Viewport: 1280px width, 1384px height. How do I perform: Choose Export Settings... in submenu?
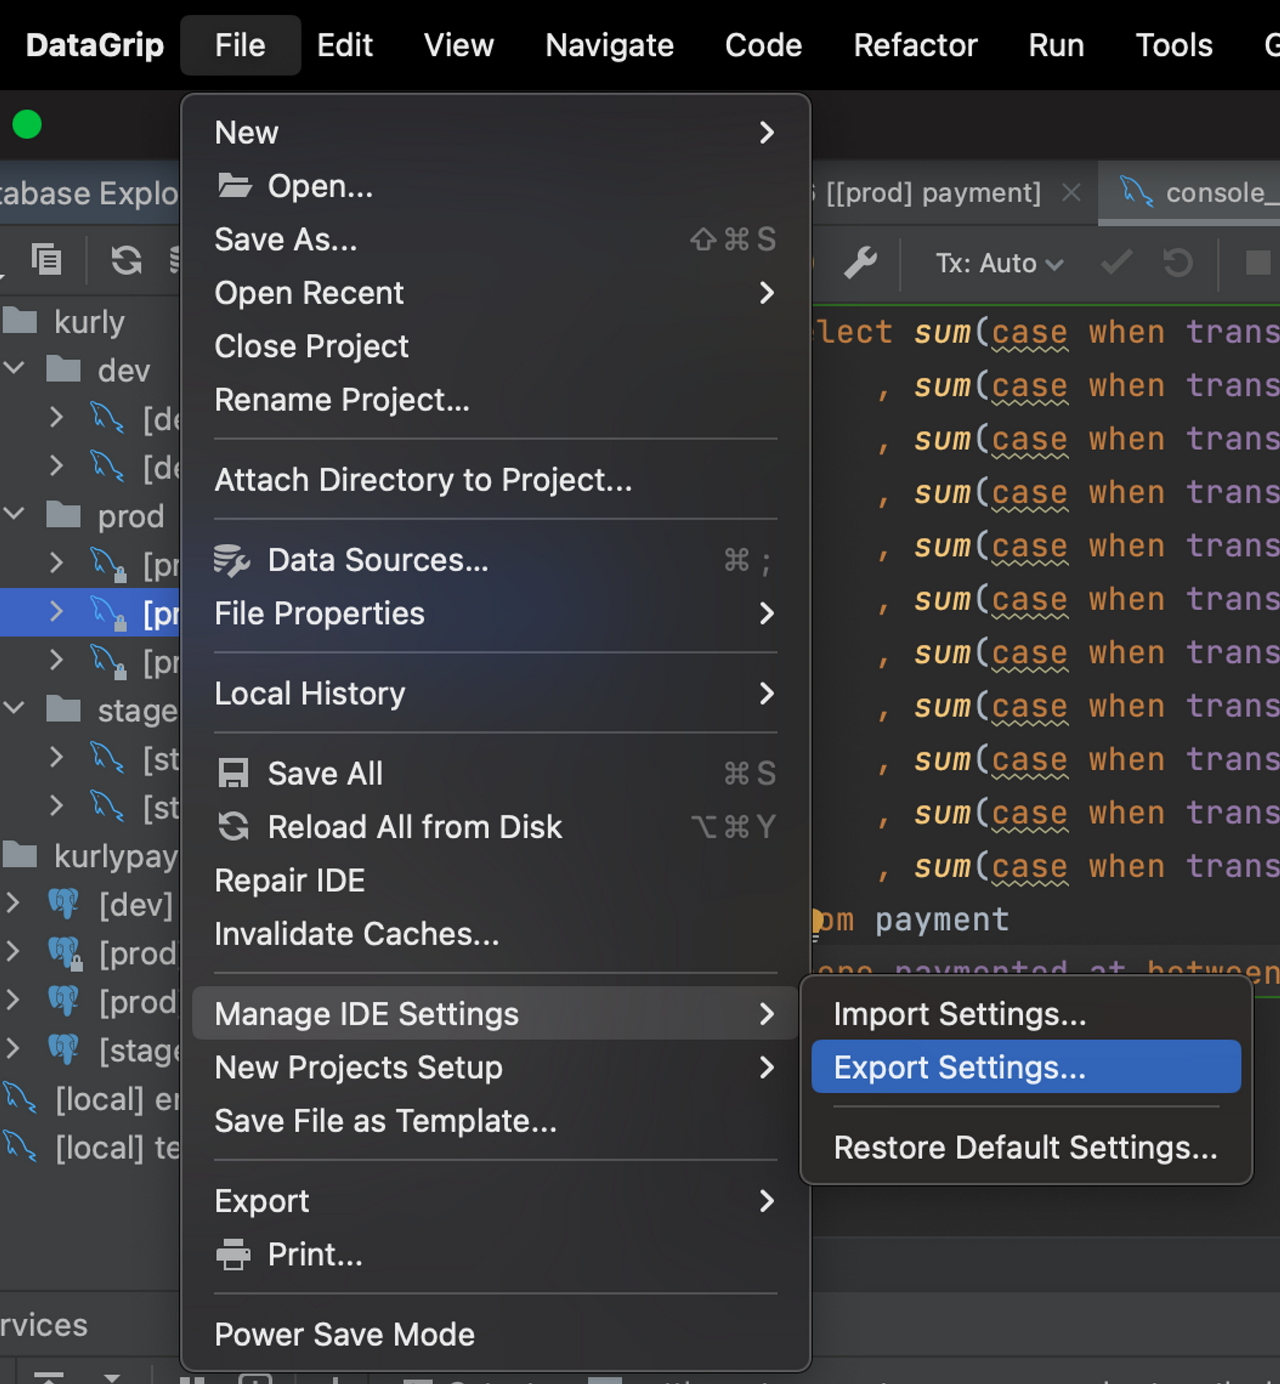[1026, 1067]
